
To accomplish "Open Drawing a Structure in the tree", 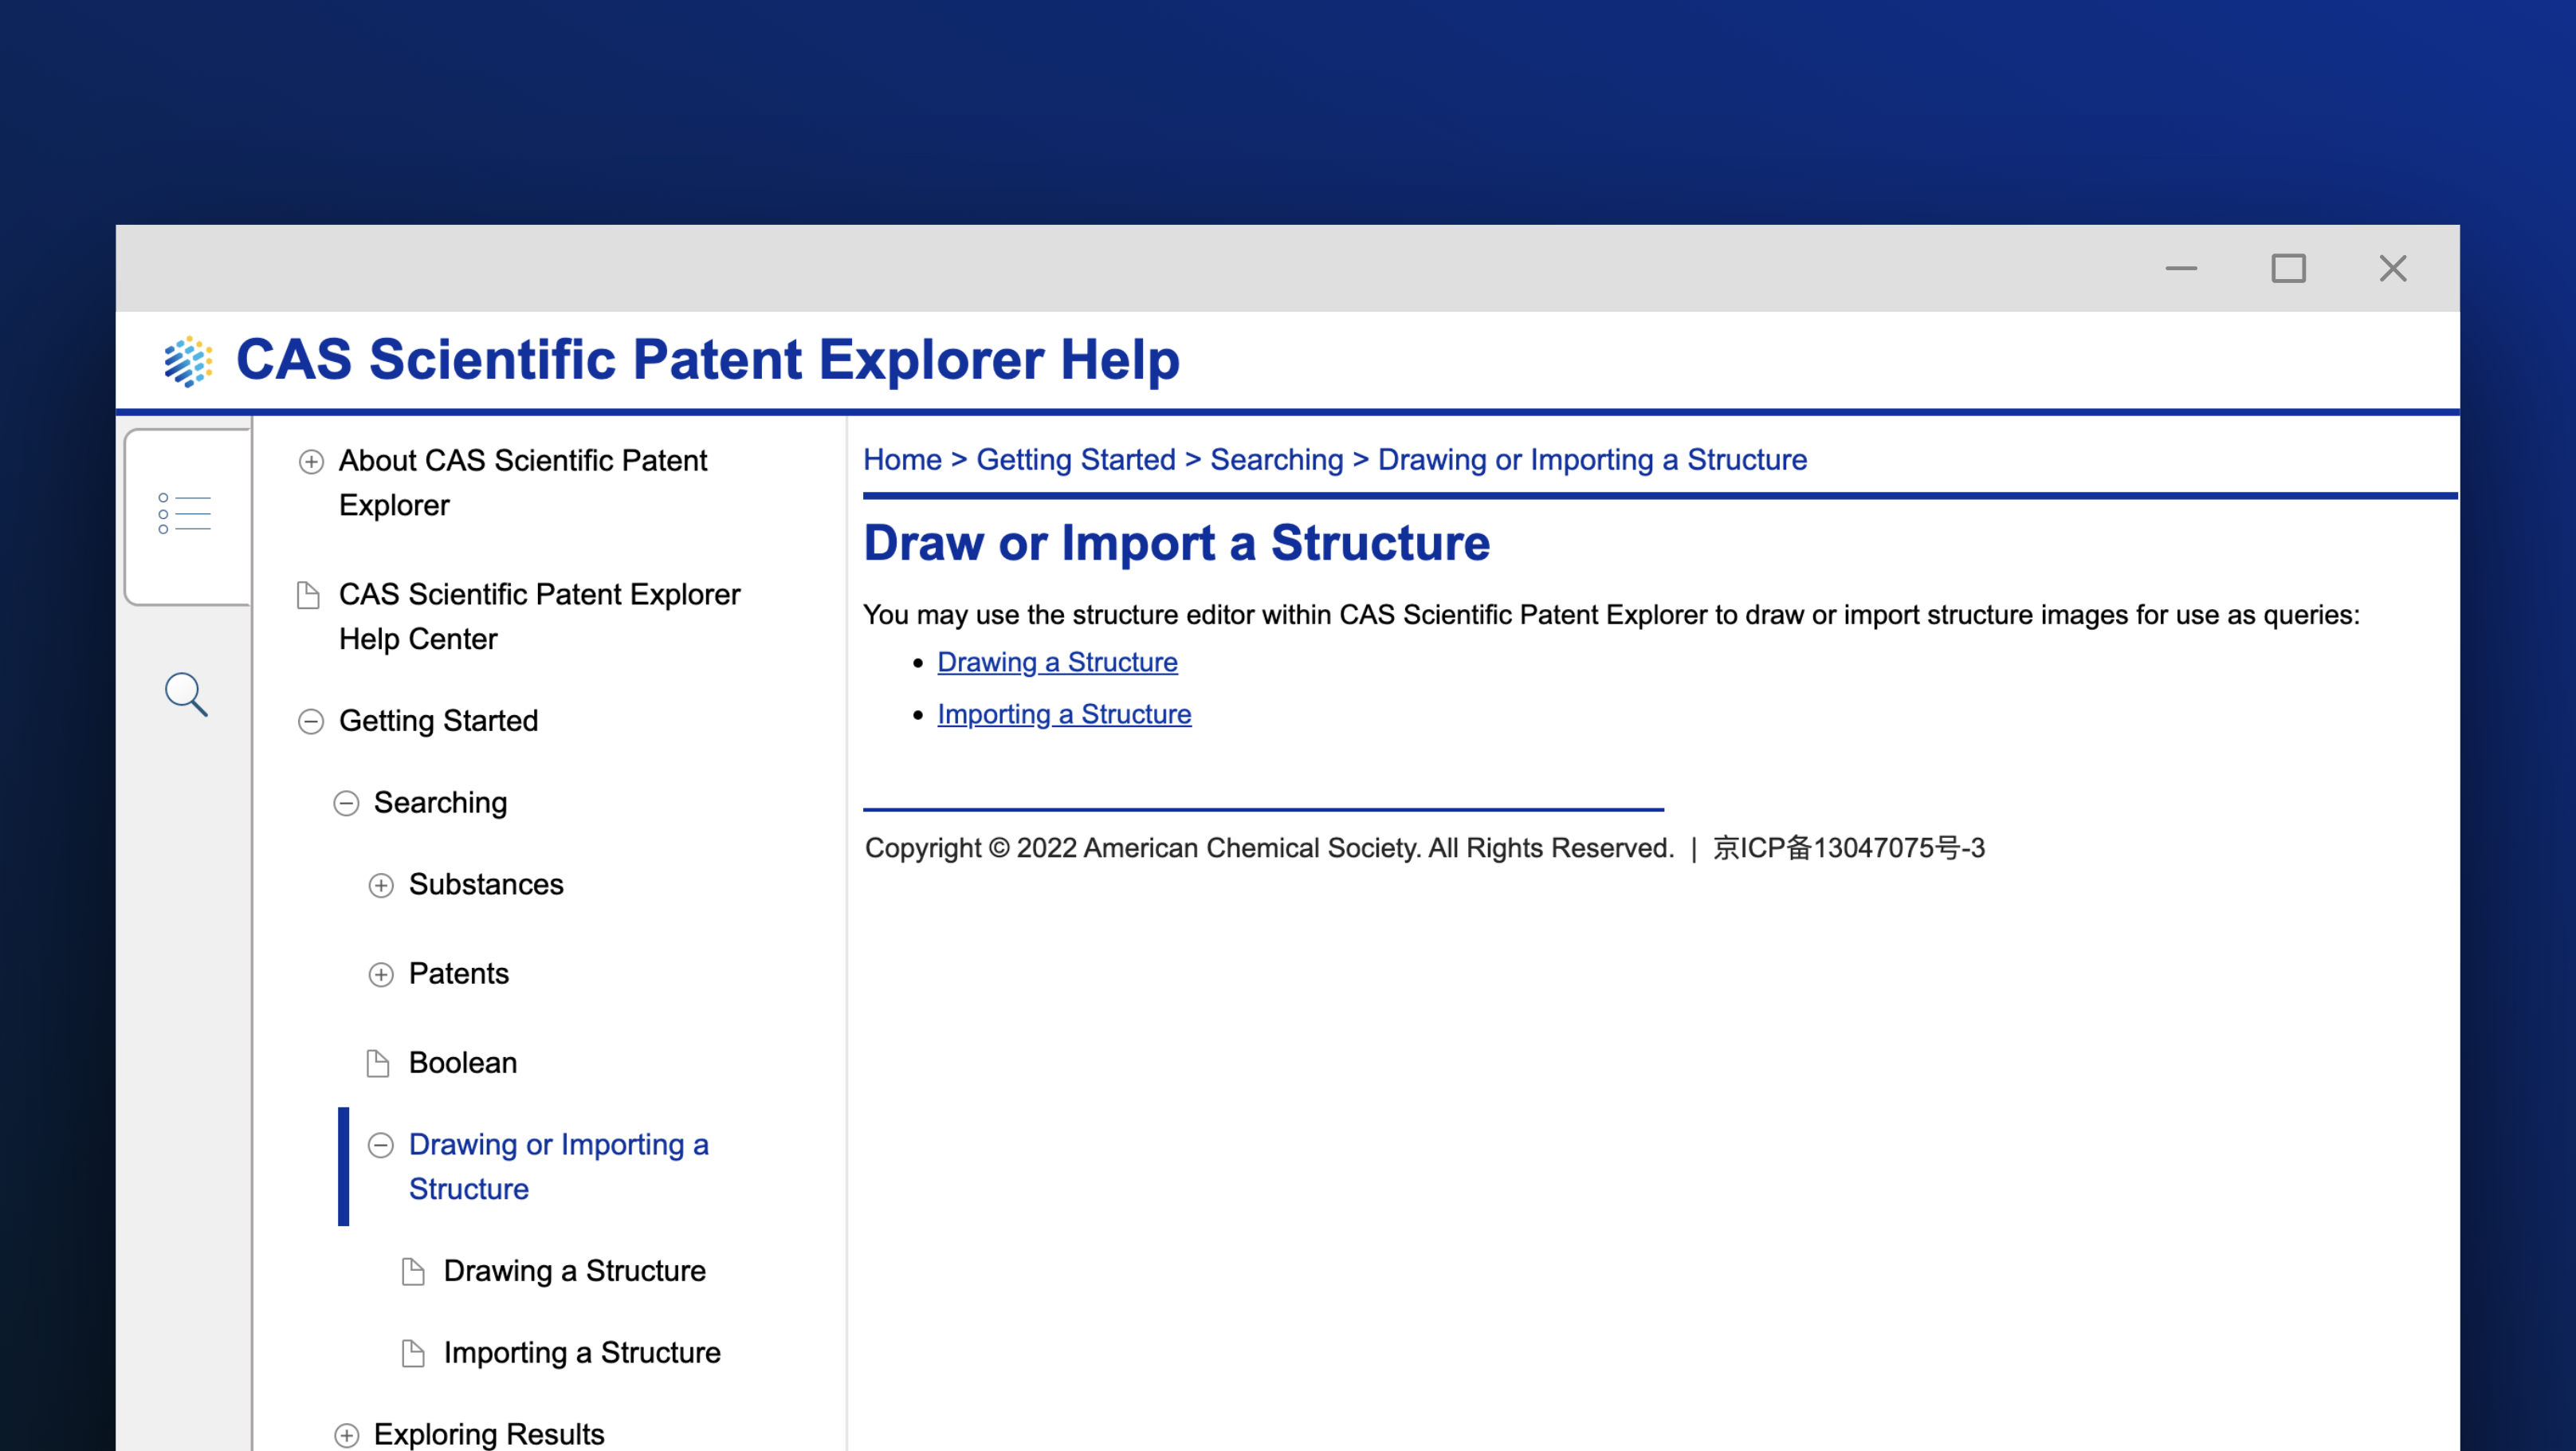I will pyautogui.click(x=575, y=1271).
